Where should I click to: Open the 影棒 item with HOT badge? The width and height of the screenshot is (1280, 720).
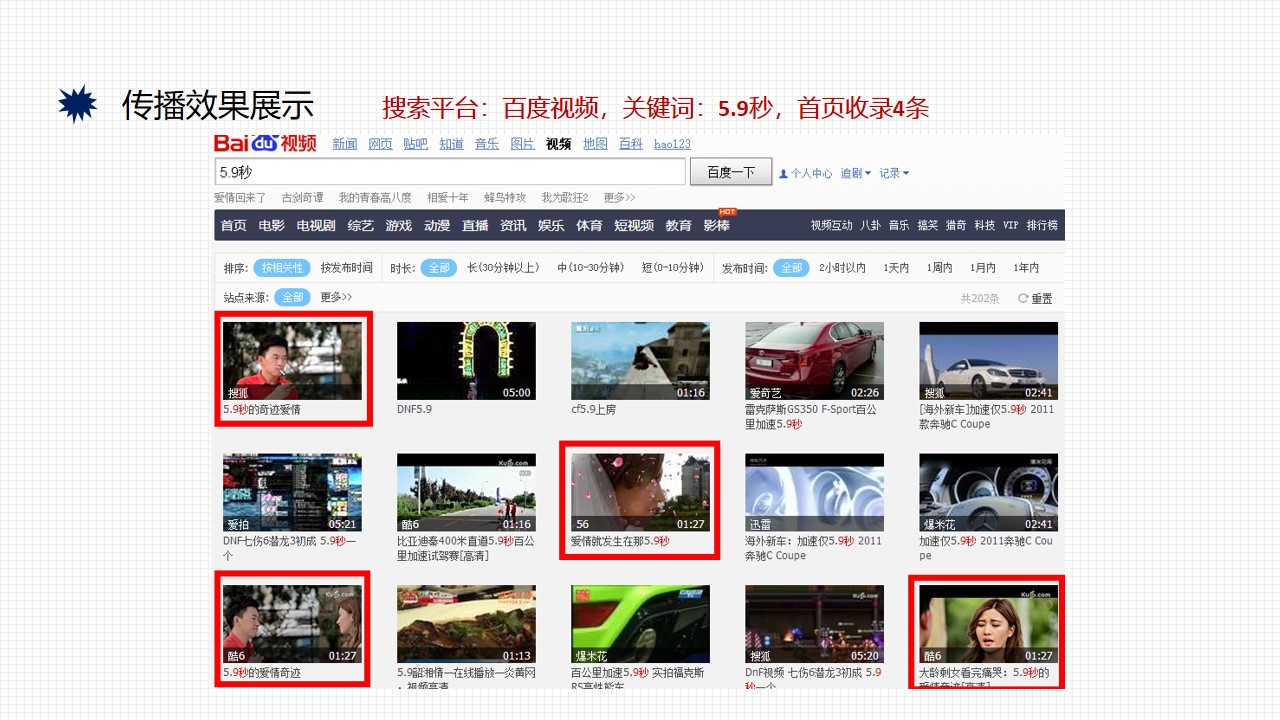pyautogui.click(x=717, y=224)
